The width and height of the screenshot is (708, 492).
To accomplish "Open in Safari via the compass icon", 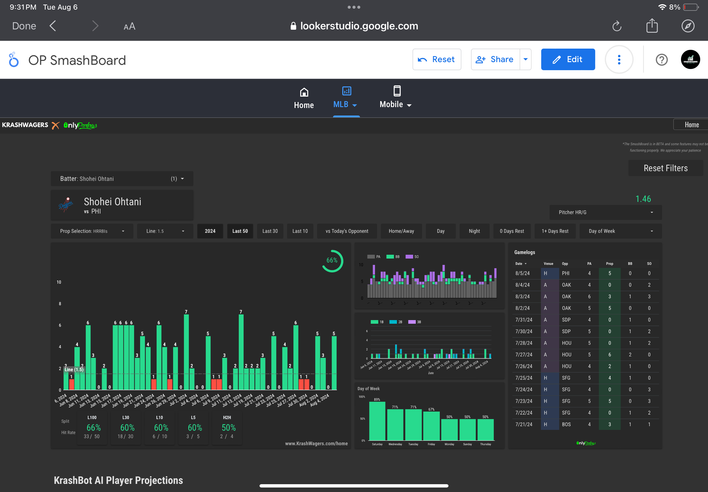I will pyautogui.click(x=688, y=26).
